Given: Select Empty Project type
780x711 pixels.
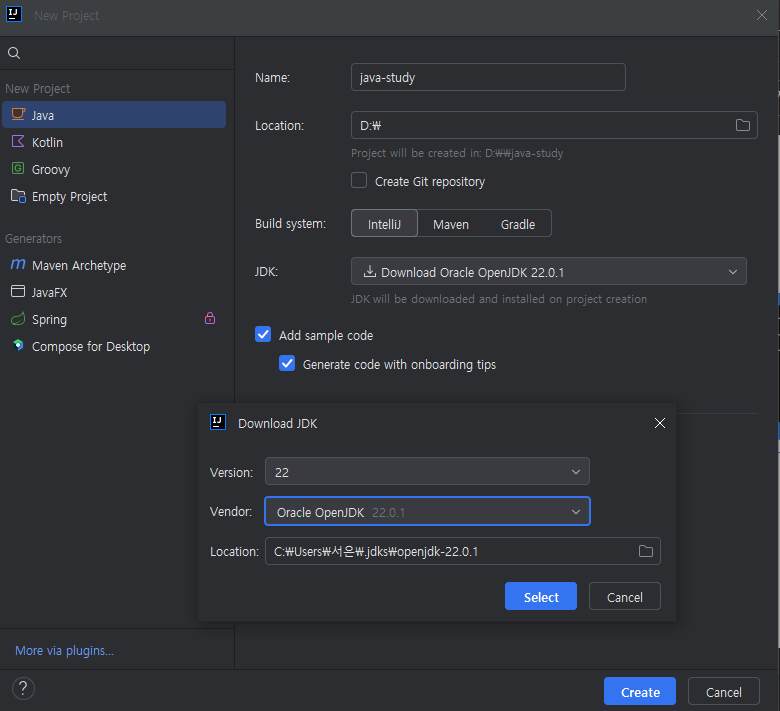Looking at the screenshot, I should 114,196.
